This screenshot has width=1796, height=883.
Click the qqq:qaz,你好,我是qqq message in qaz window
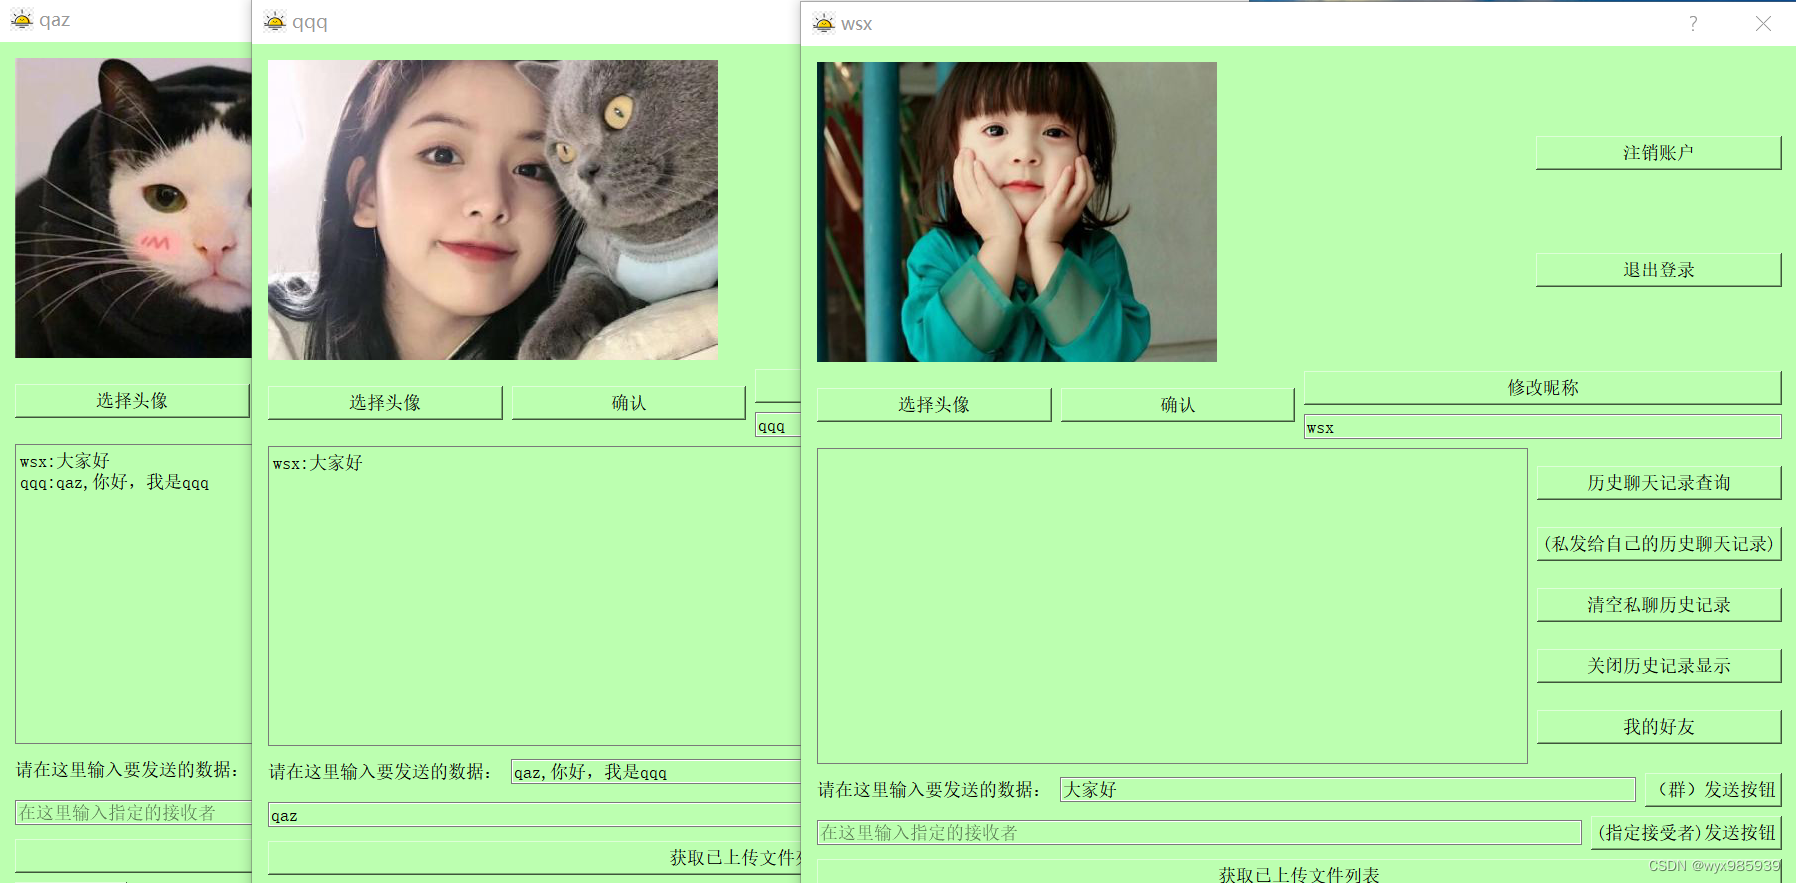tap(114, 482)
